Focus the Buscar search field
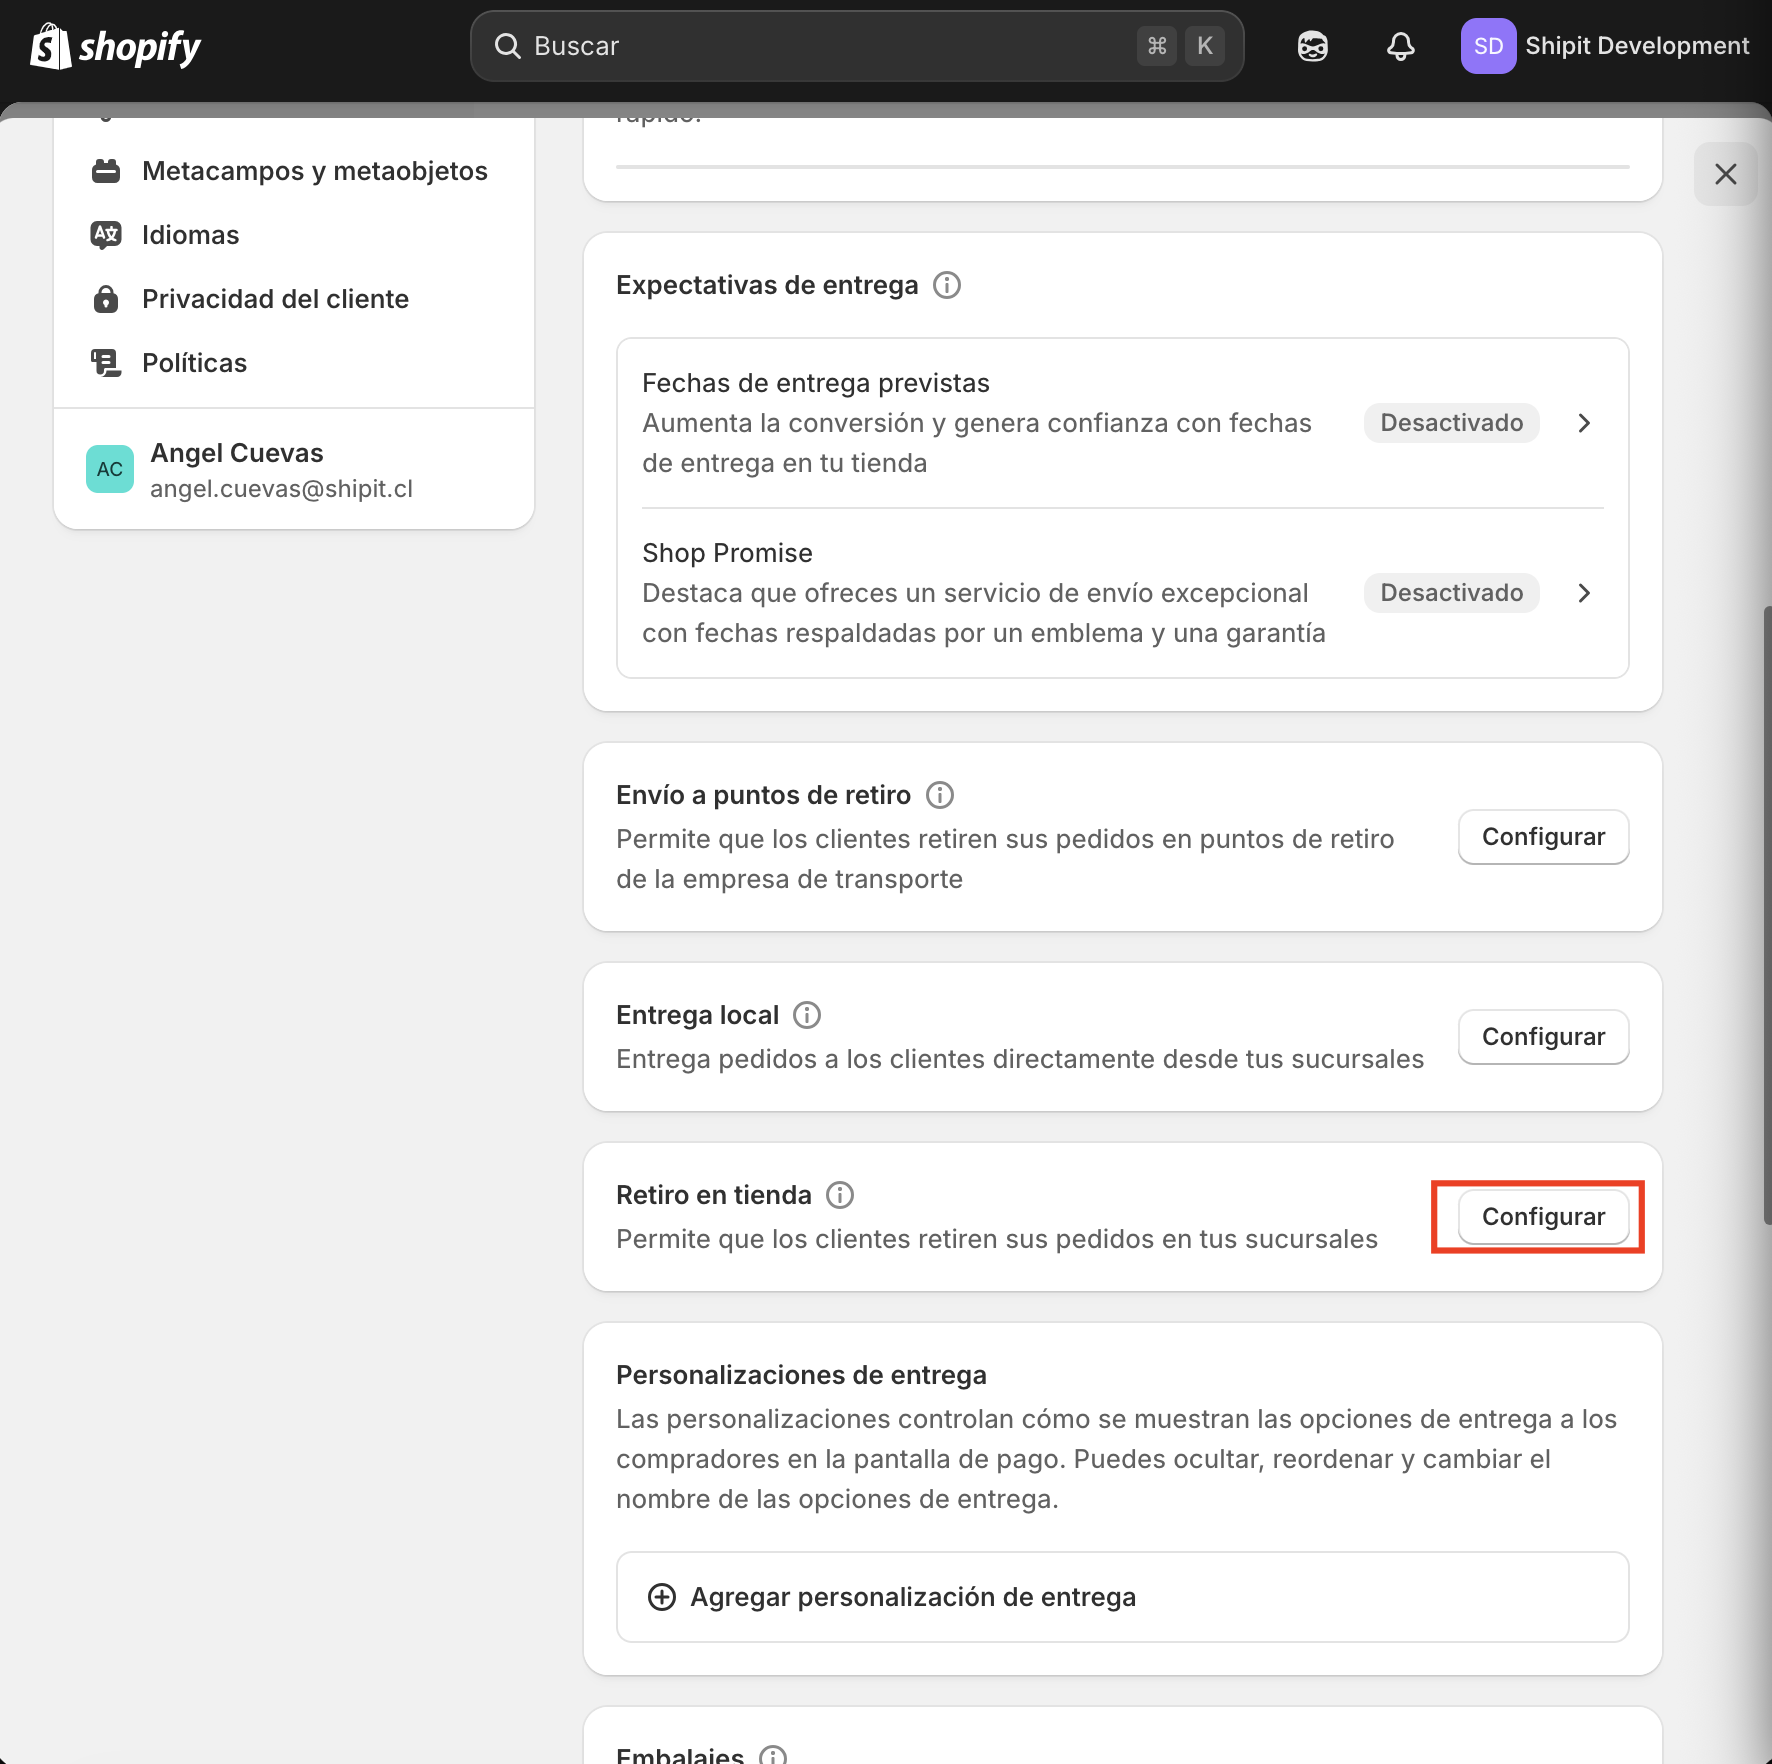1772x1764 pixels. 830,46
